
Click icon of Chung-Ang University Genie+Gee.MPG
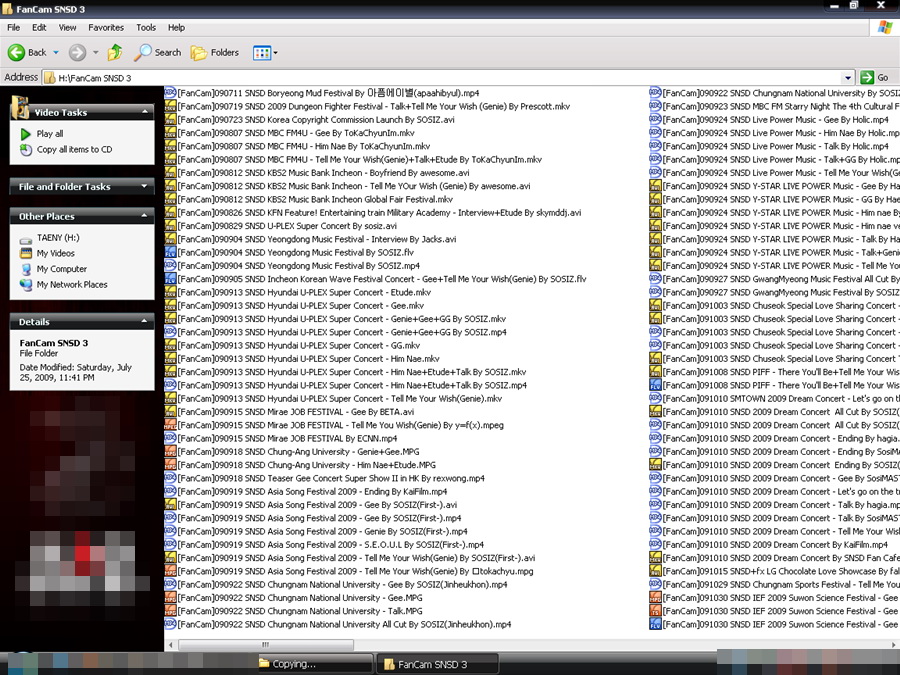[x=170, y=452]
